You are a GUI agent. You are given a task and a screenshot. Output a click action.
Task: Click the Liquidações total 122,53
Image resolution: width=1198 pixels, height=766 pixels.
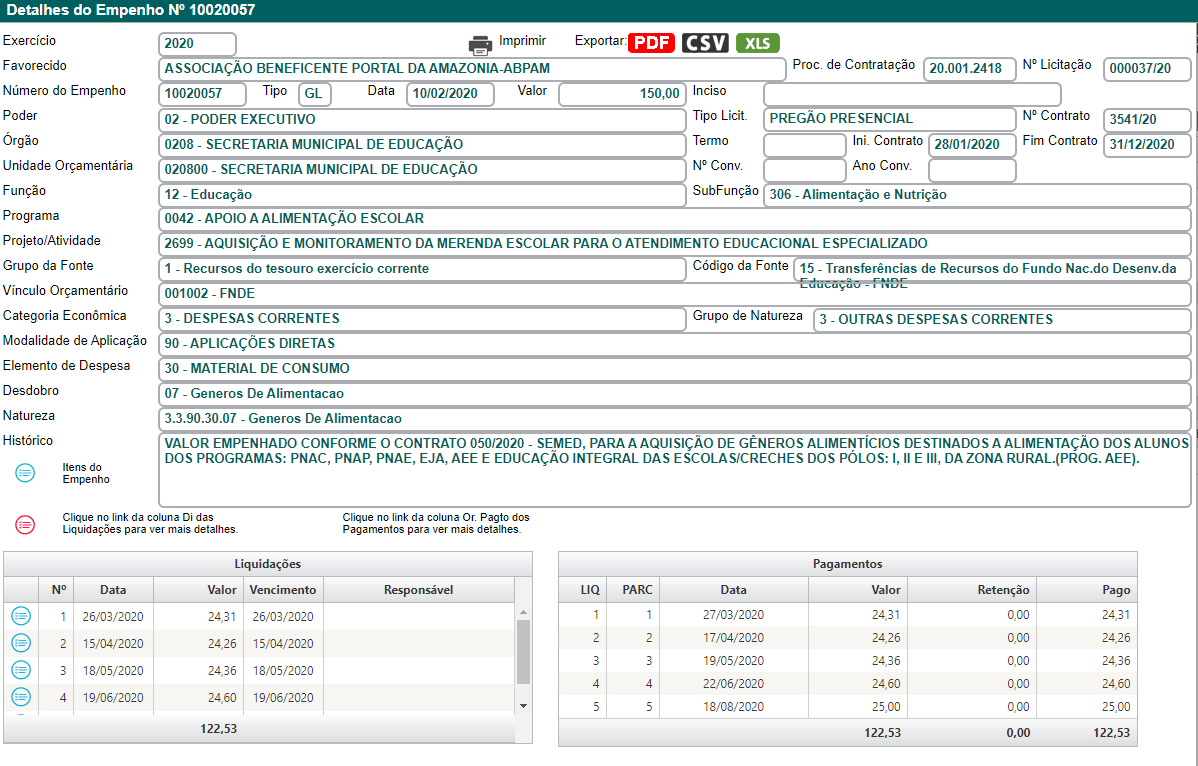(219, 729)
